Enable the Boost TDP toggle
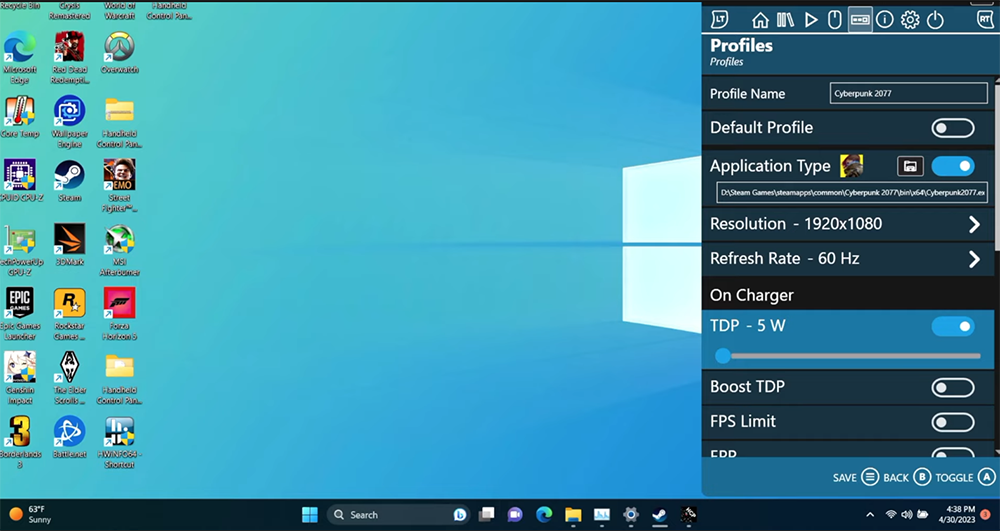The height and width of the screenshot is (531, 1000). [952, 387]
